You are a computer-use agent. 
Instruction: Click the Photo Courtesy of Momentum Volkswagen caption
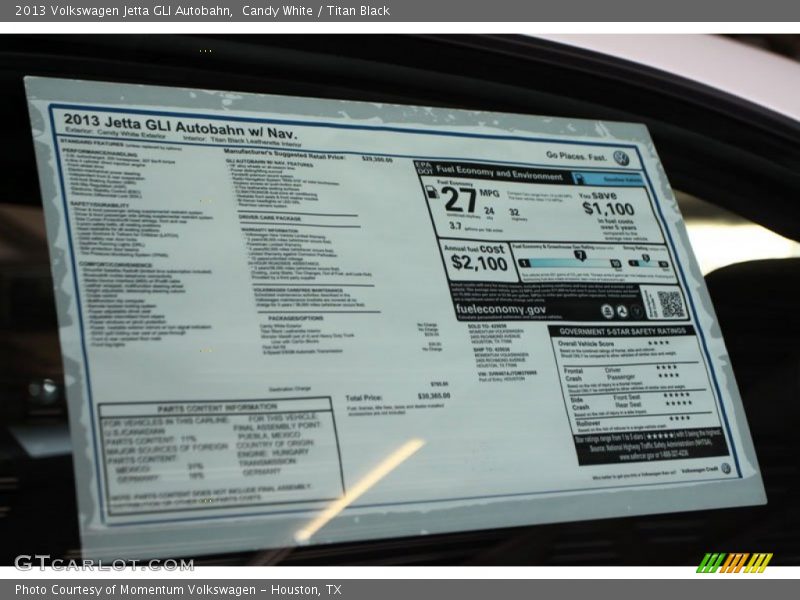178,590
